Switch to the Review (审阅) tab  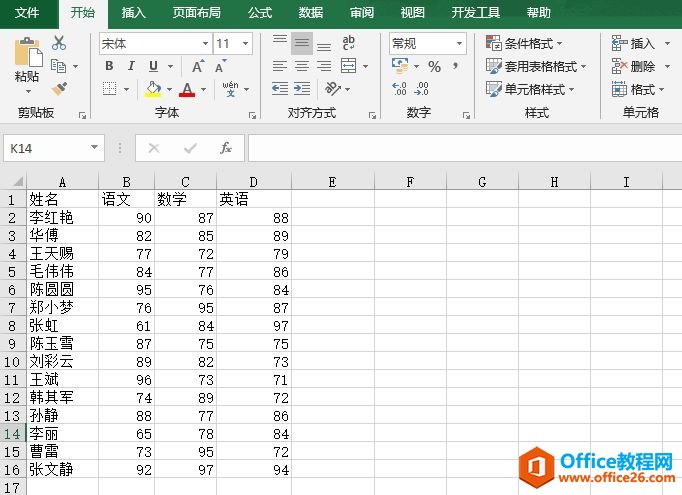point(362,13)
